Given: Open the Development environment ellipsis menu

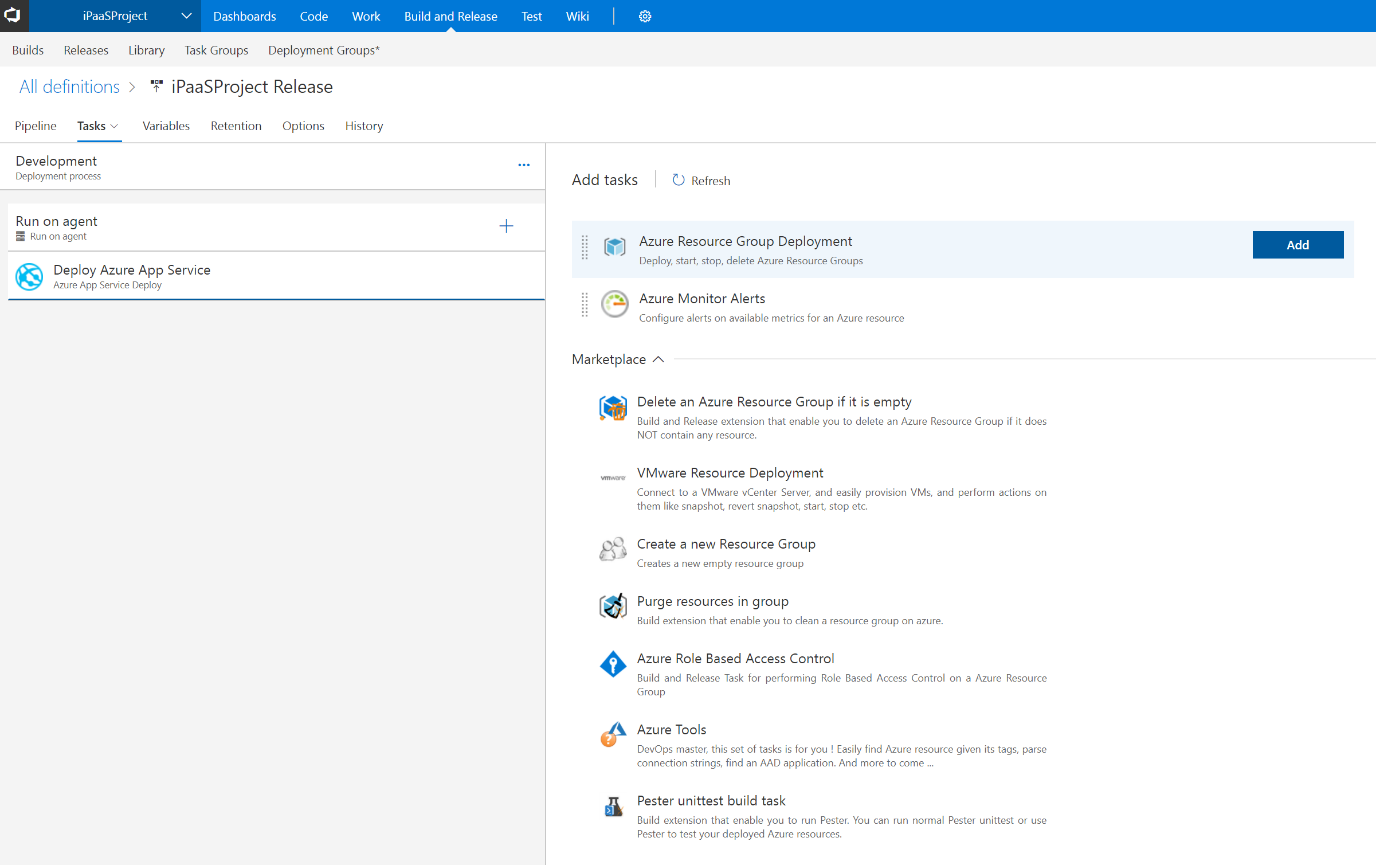Looking at the screenshot, I should pyautogui.click(x=524, y=165).
